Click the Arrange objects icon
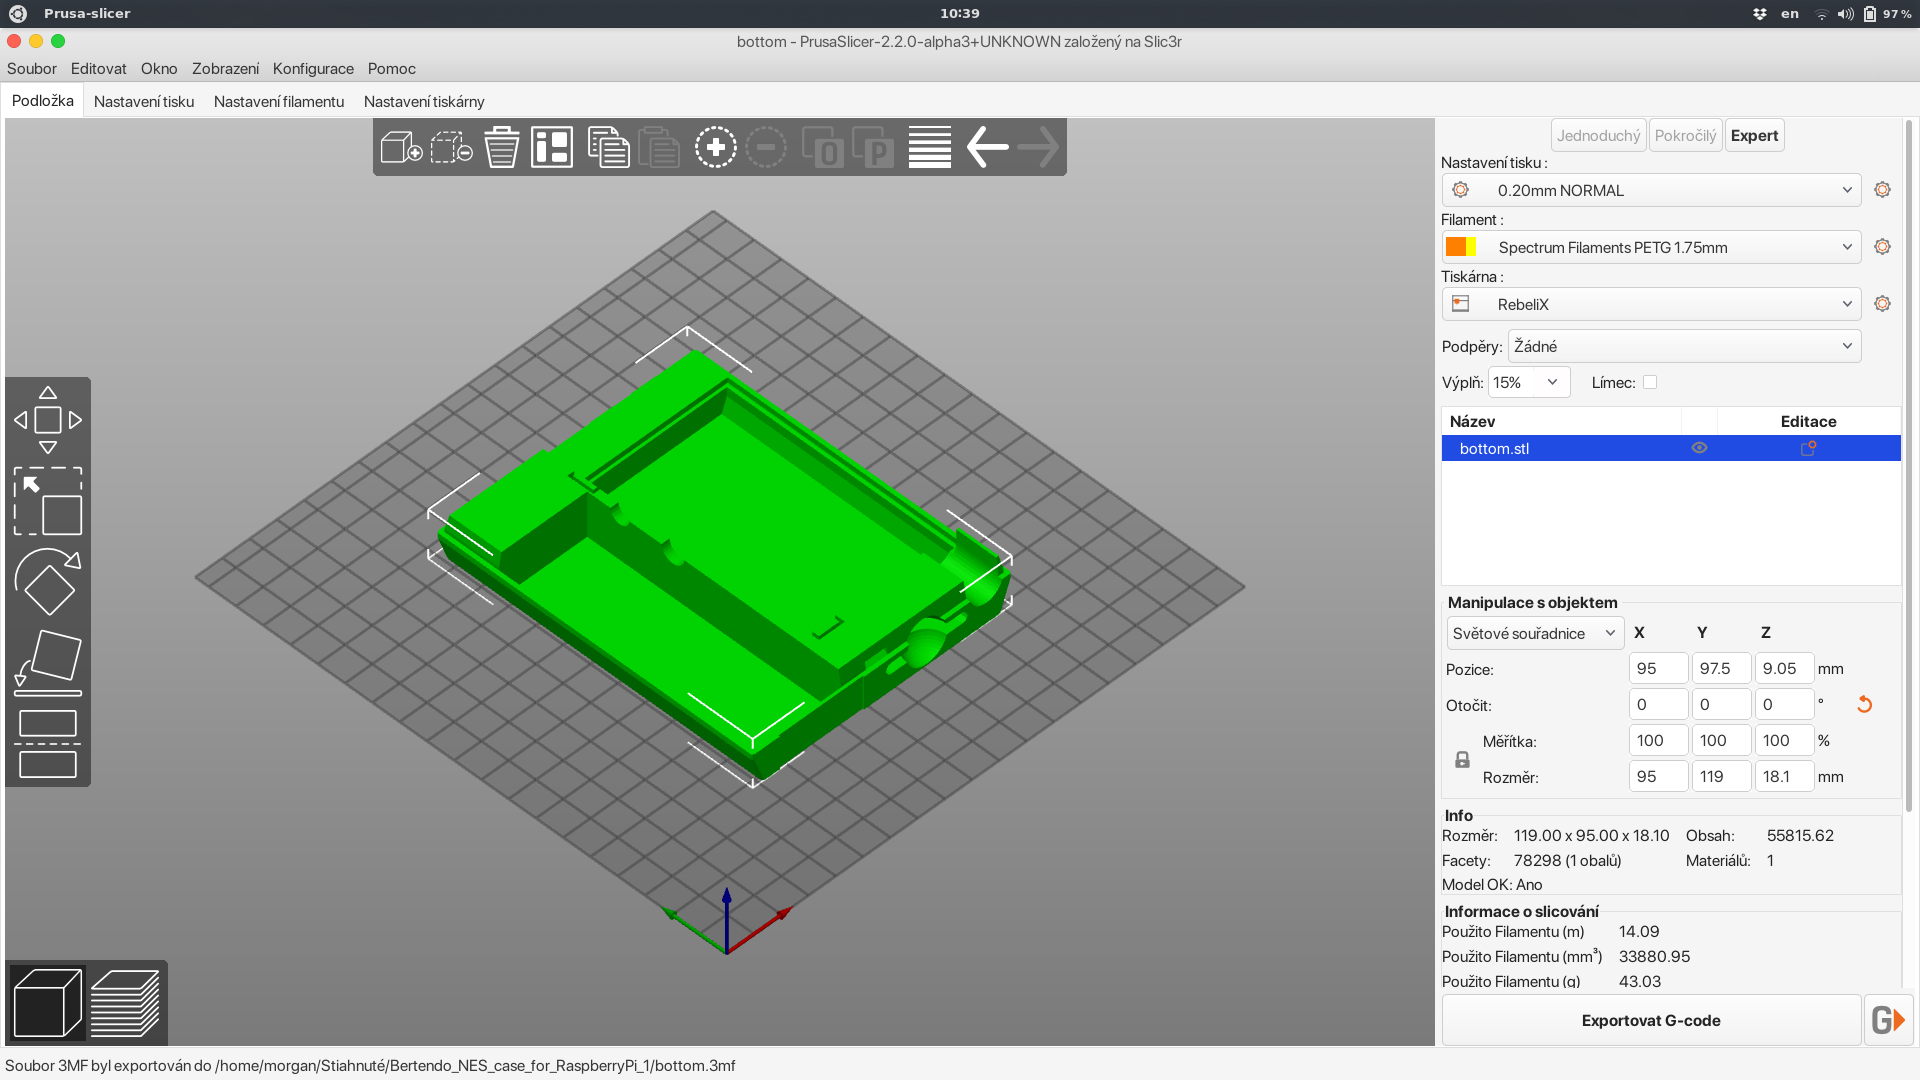 click(x=551, y=148)
